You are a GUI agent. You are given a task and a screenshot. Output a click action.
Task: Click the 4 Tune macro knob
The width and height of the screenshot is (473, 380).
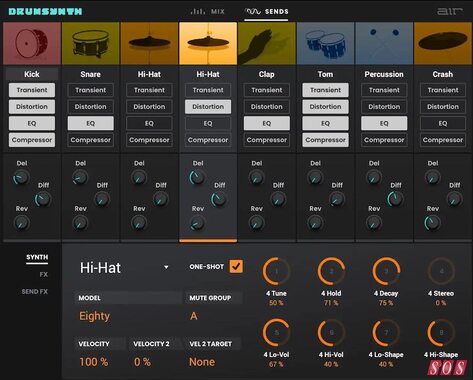coord(276,271)
